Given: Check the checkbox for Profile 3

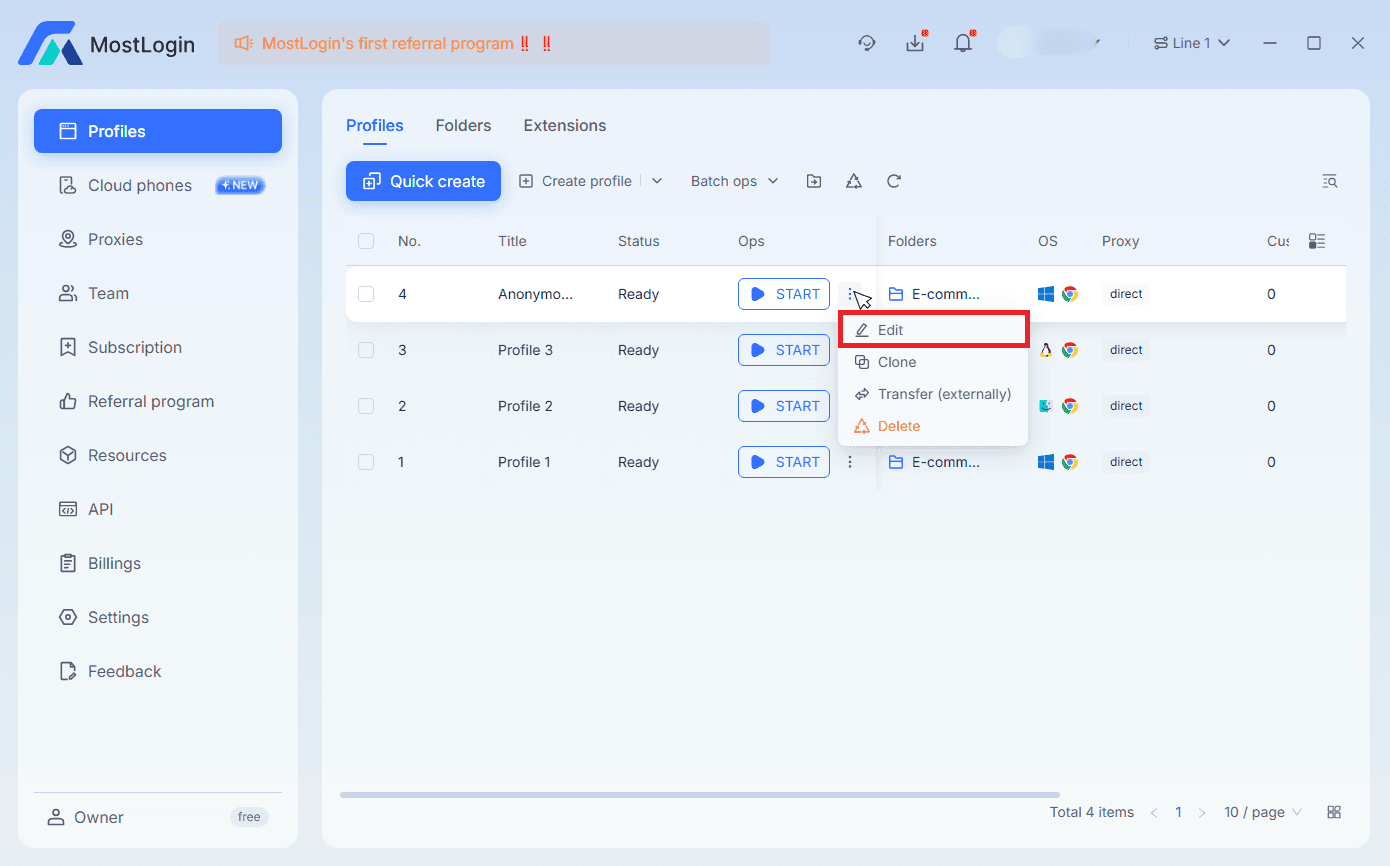Looking at the screenshot, I should pyautogui.click(x=366, y=350).
